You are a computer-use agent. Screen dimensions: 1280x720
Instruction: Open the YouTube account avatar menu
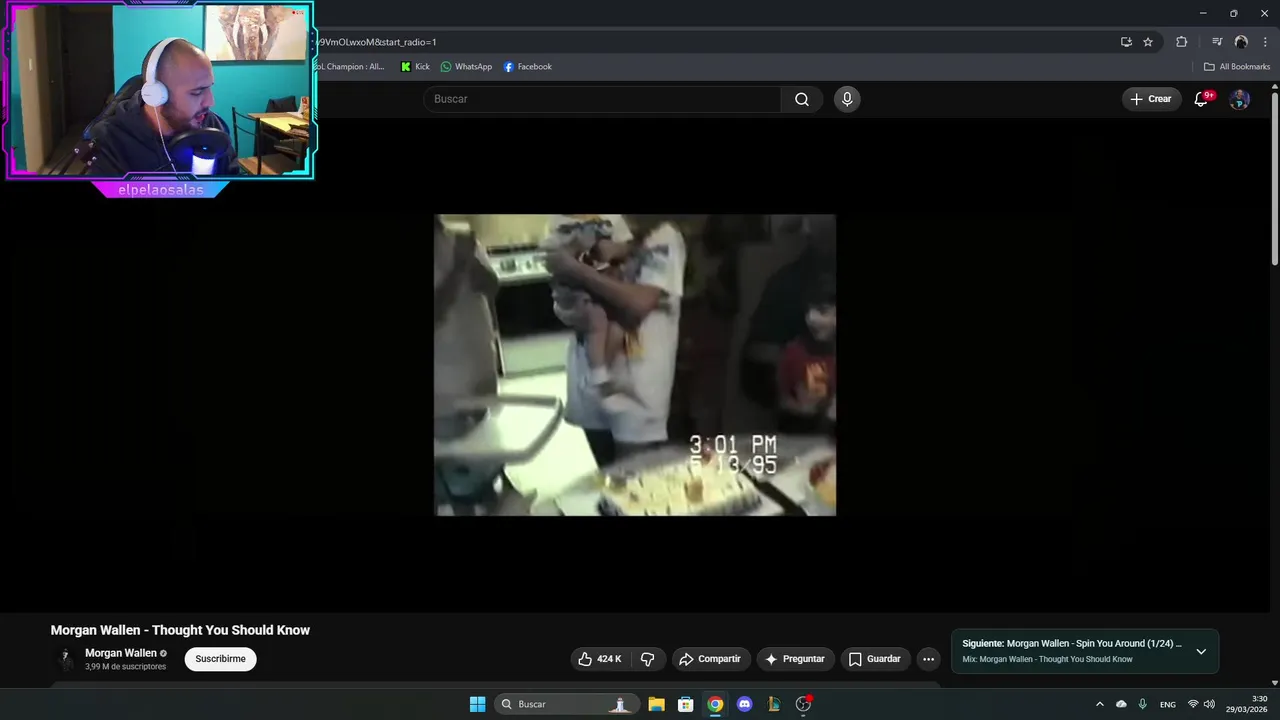coord(1239,99)
